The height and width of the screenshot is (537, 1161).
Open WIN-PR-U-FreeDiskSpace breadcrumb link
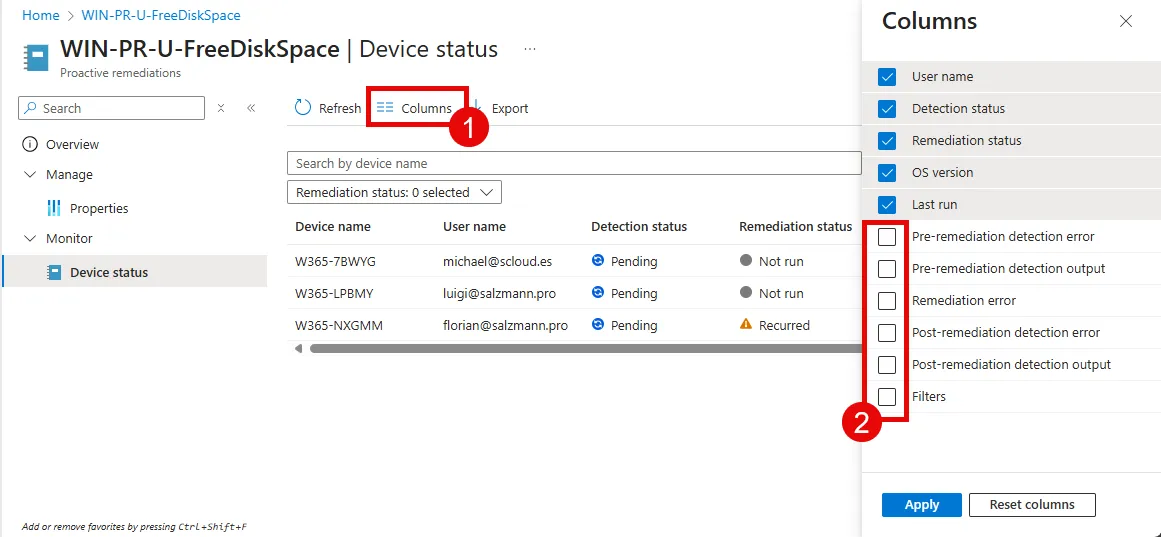coord(161,15)
